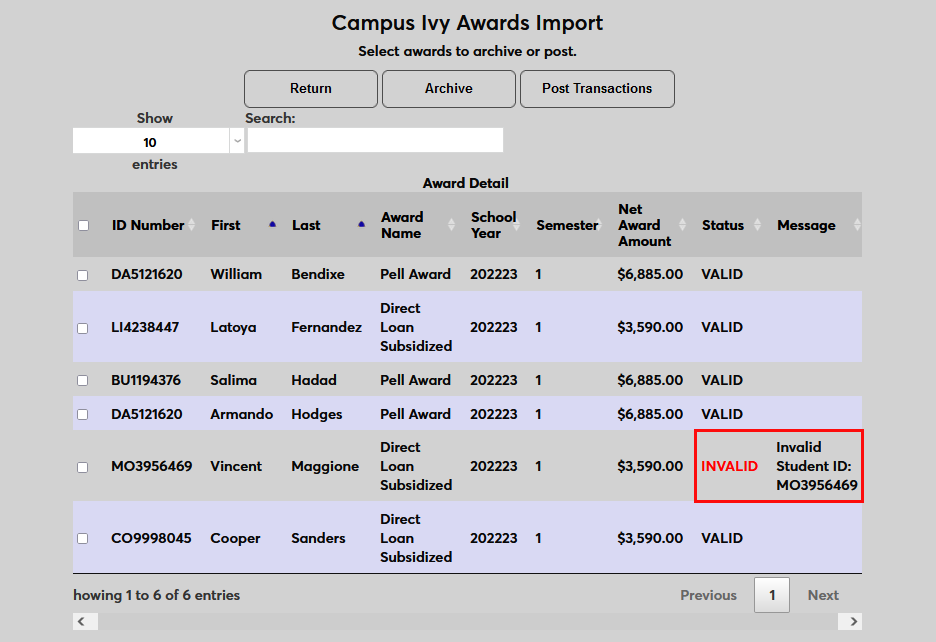Viewport: 936px width, 642px height.
Task: Select William Bendixe's award checkbox
Action: coord(83,275)
